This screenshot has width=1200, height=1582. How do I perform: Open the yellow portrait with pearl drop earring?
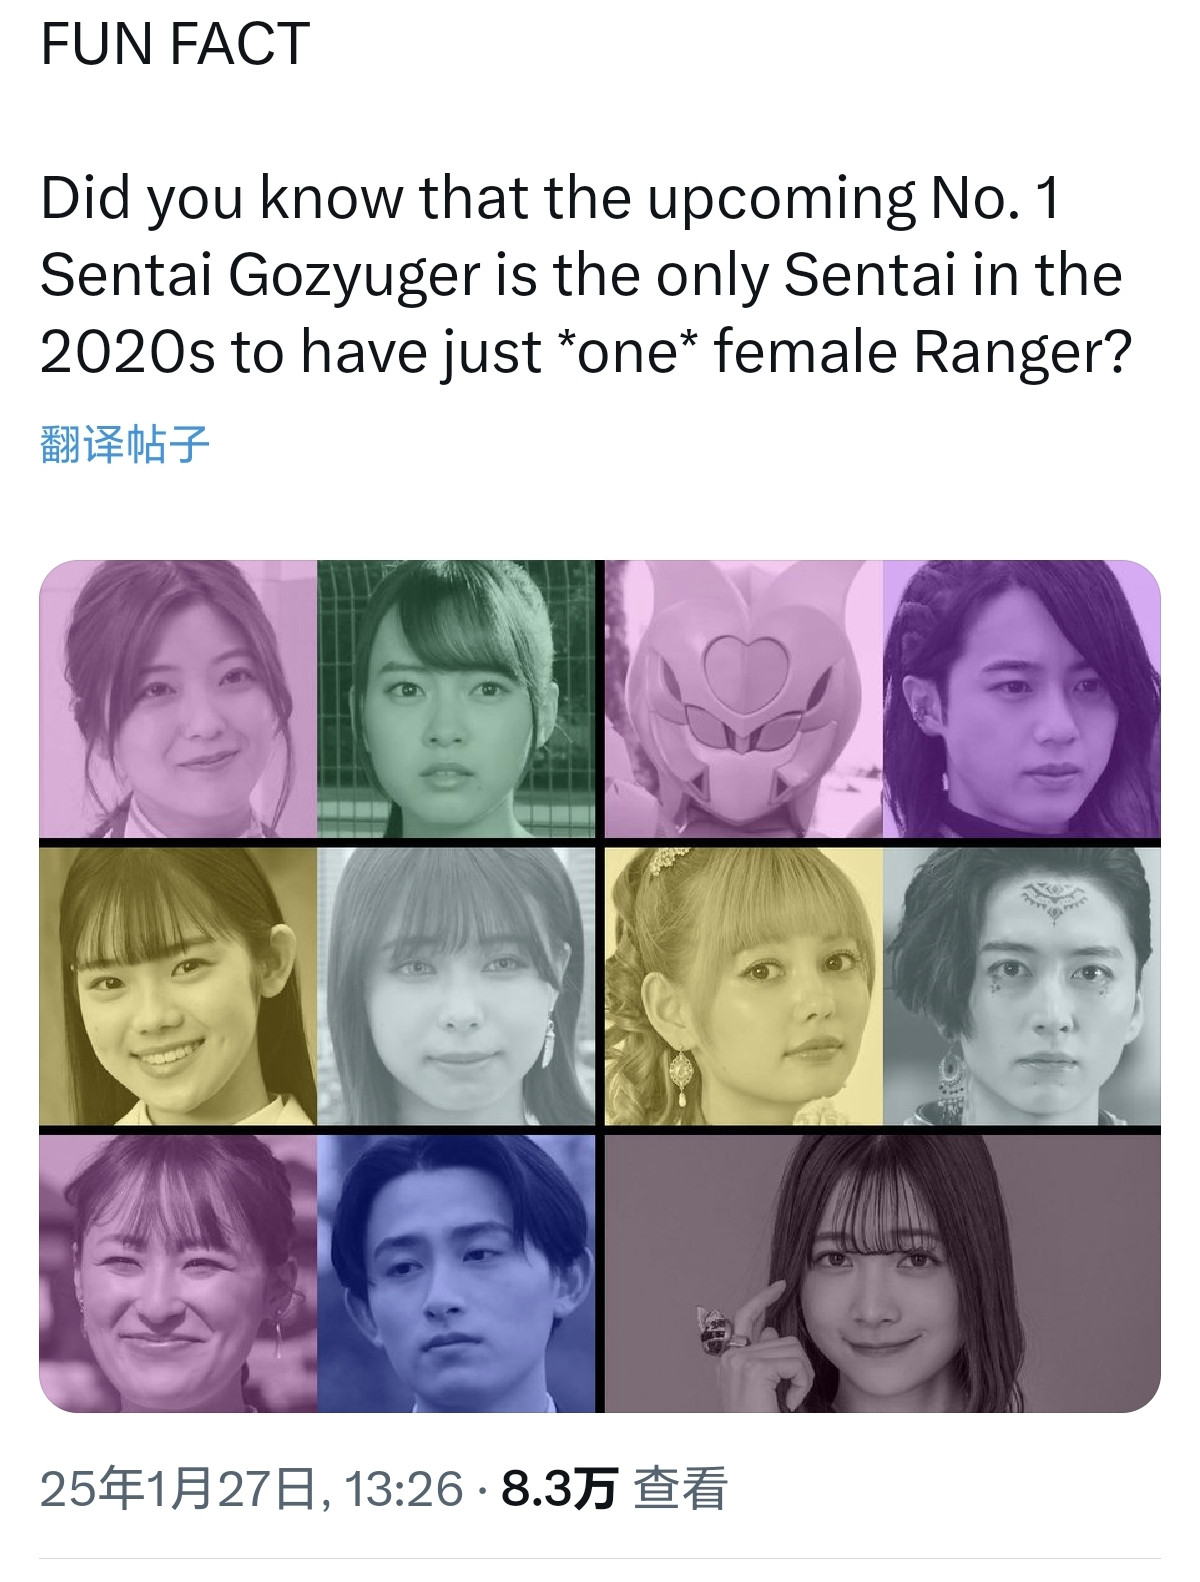[x=743, y=985]
